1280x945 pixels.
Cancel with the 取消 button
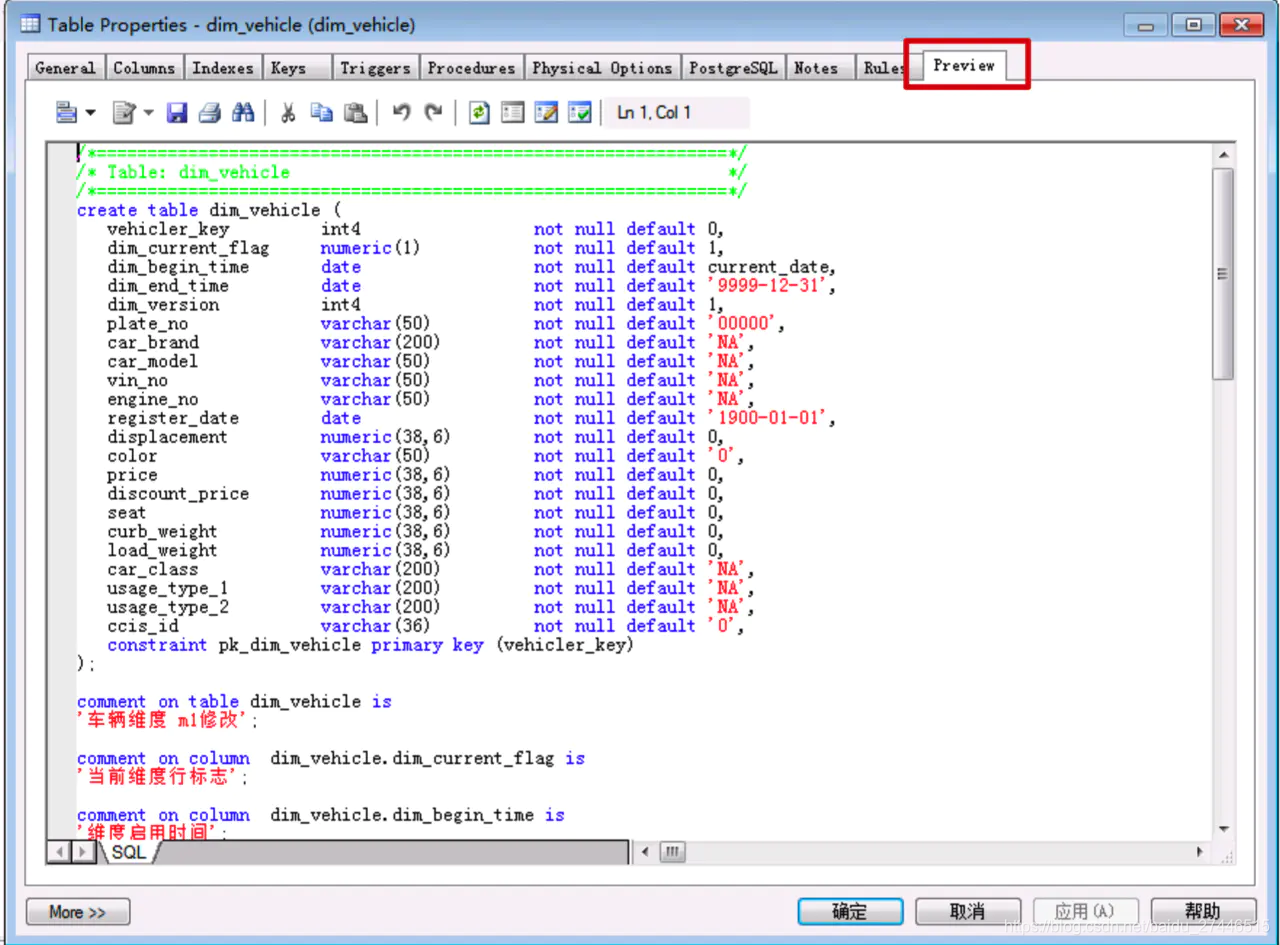pyautogui.click(x=968, y=912)
